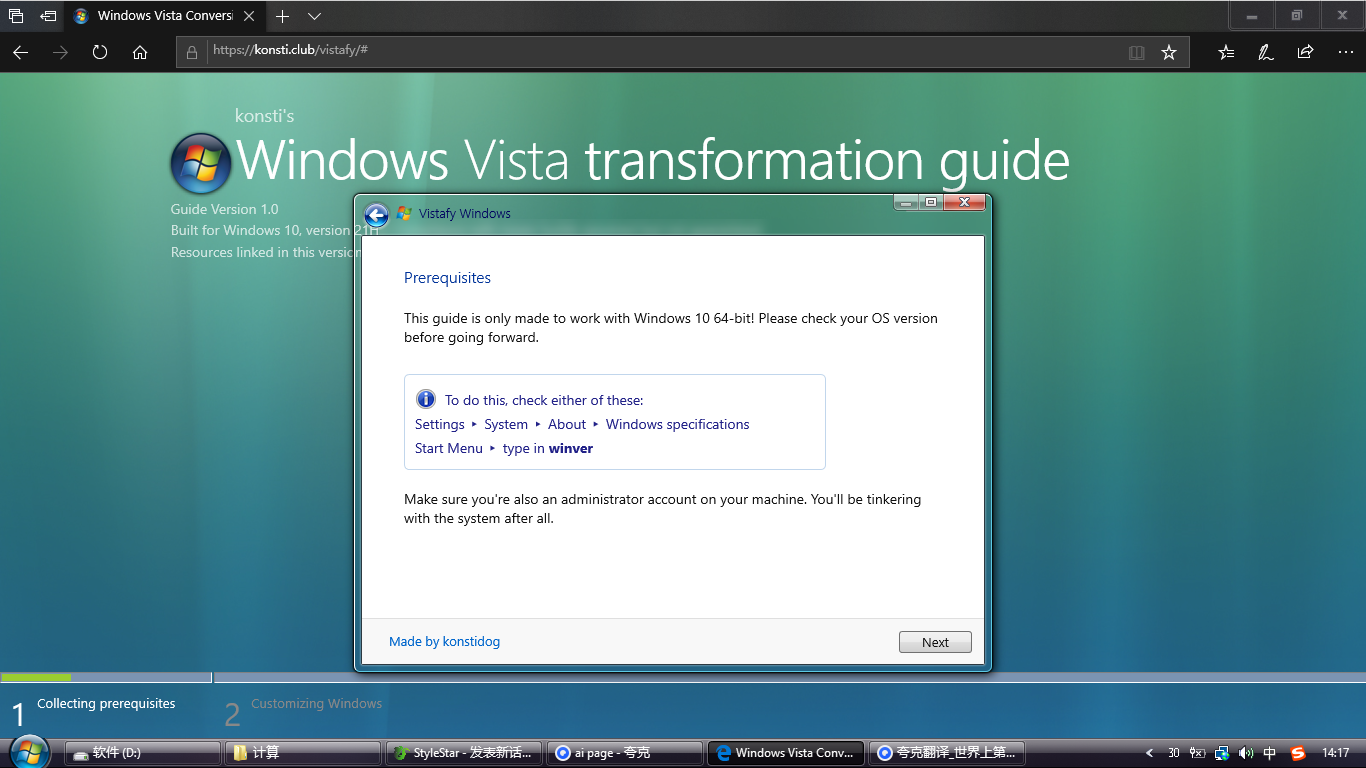Open the Vista Start orb
The image size is (1366, 768).
coord(28,751)
